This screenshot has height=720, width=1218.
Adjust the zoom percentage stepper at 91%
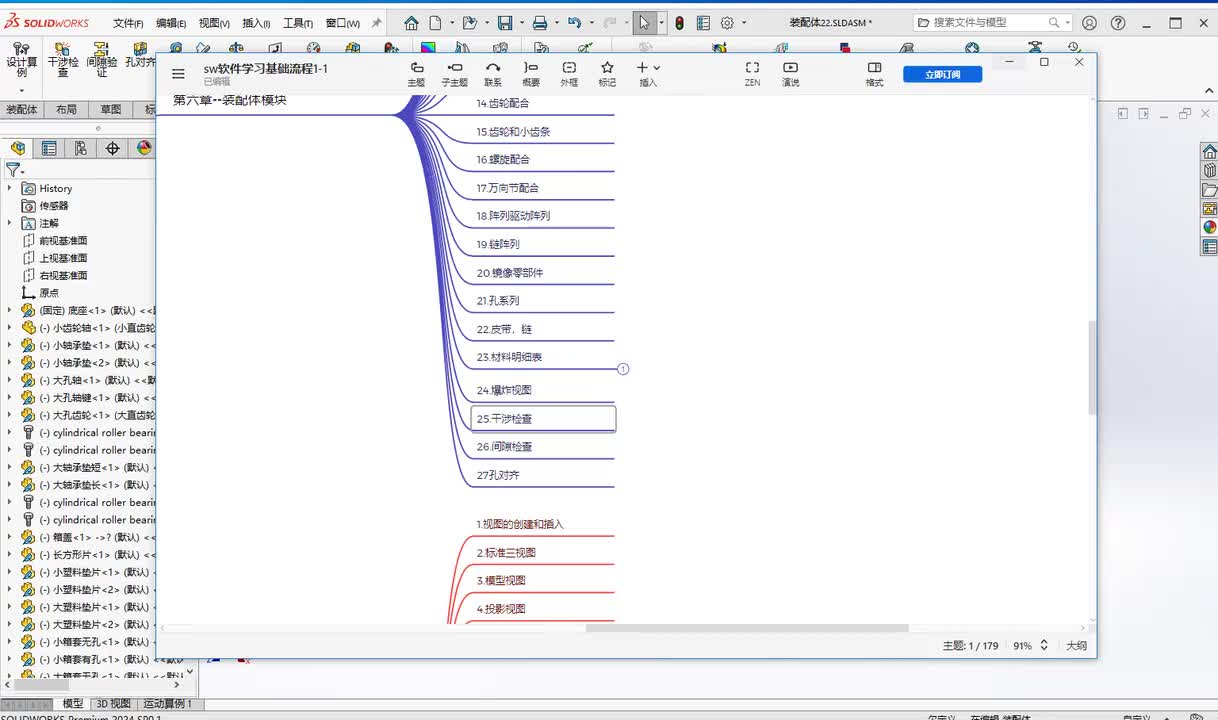1044,646
